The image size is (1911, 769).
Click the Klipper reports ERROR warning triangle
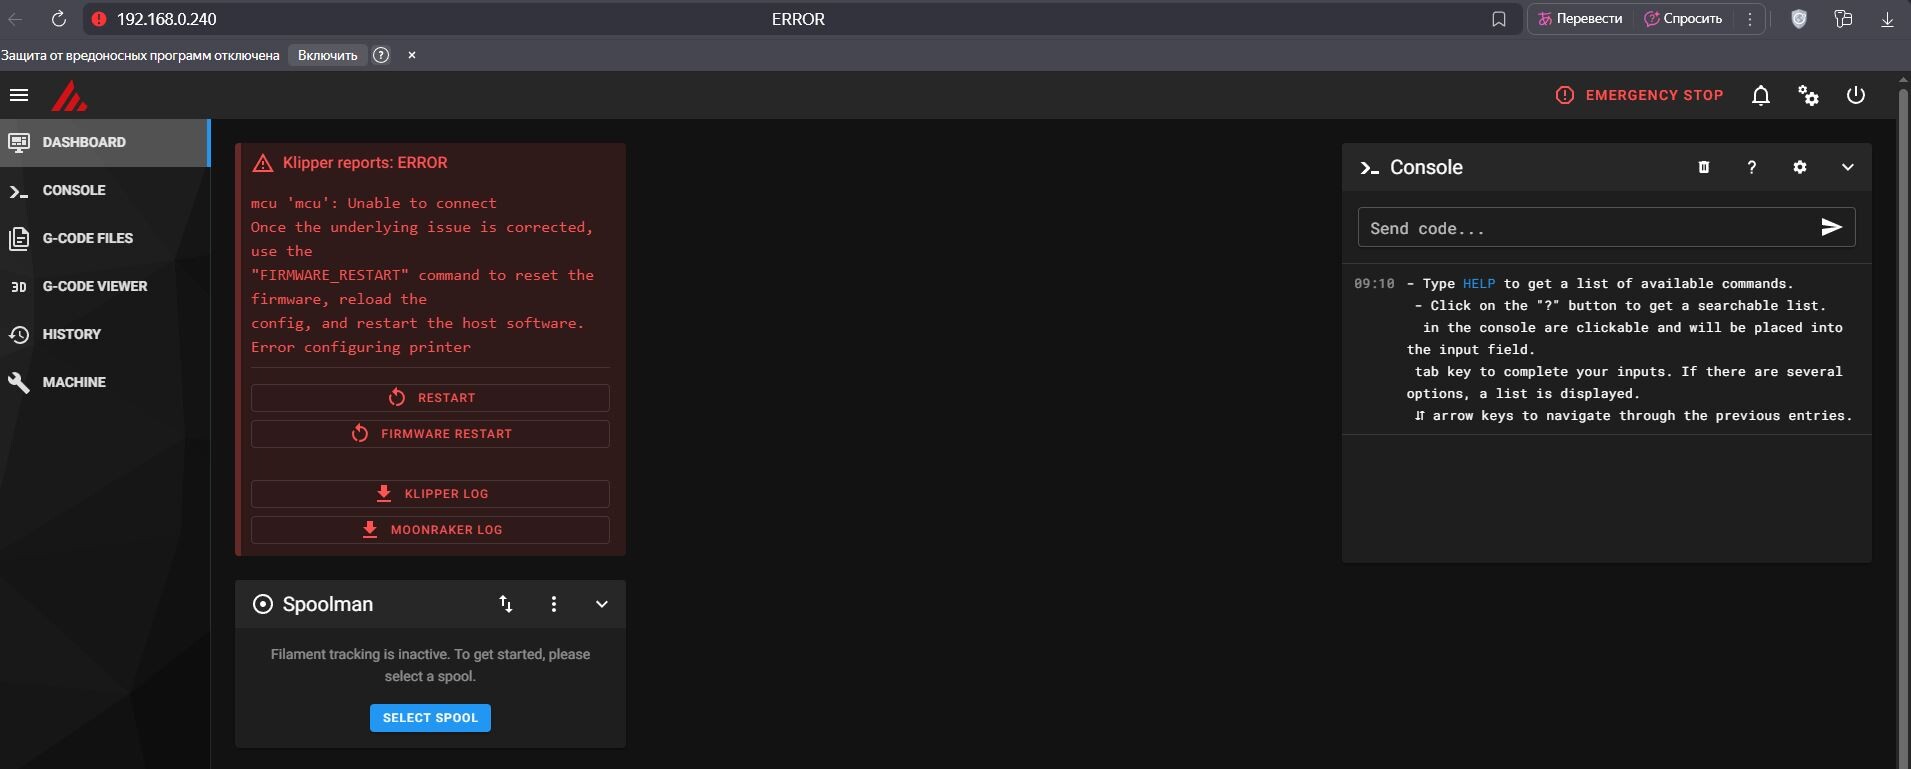[x=263, y=163]
